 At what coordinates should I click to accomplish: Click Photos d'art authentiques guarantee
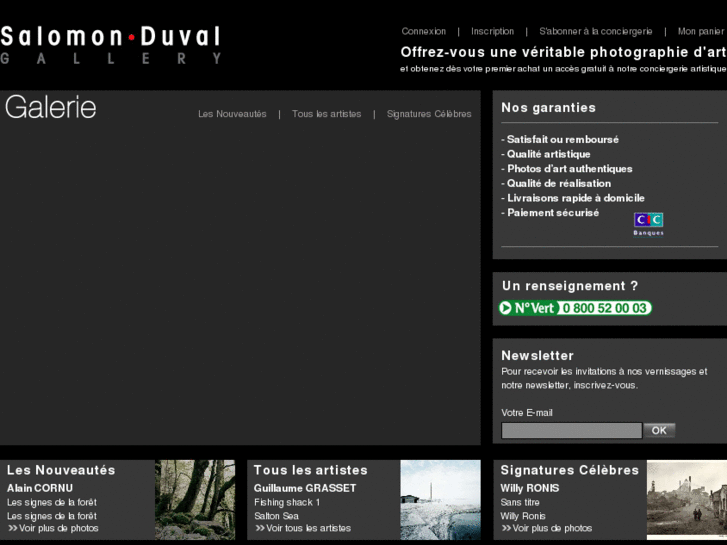[x=567, y=169]
